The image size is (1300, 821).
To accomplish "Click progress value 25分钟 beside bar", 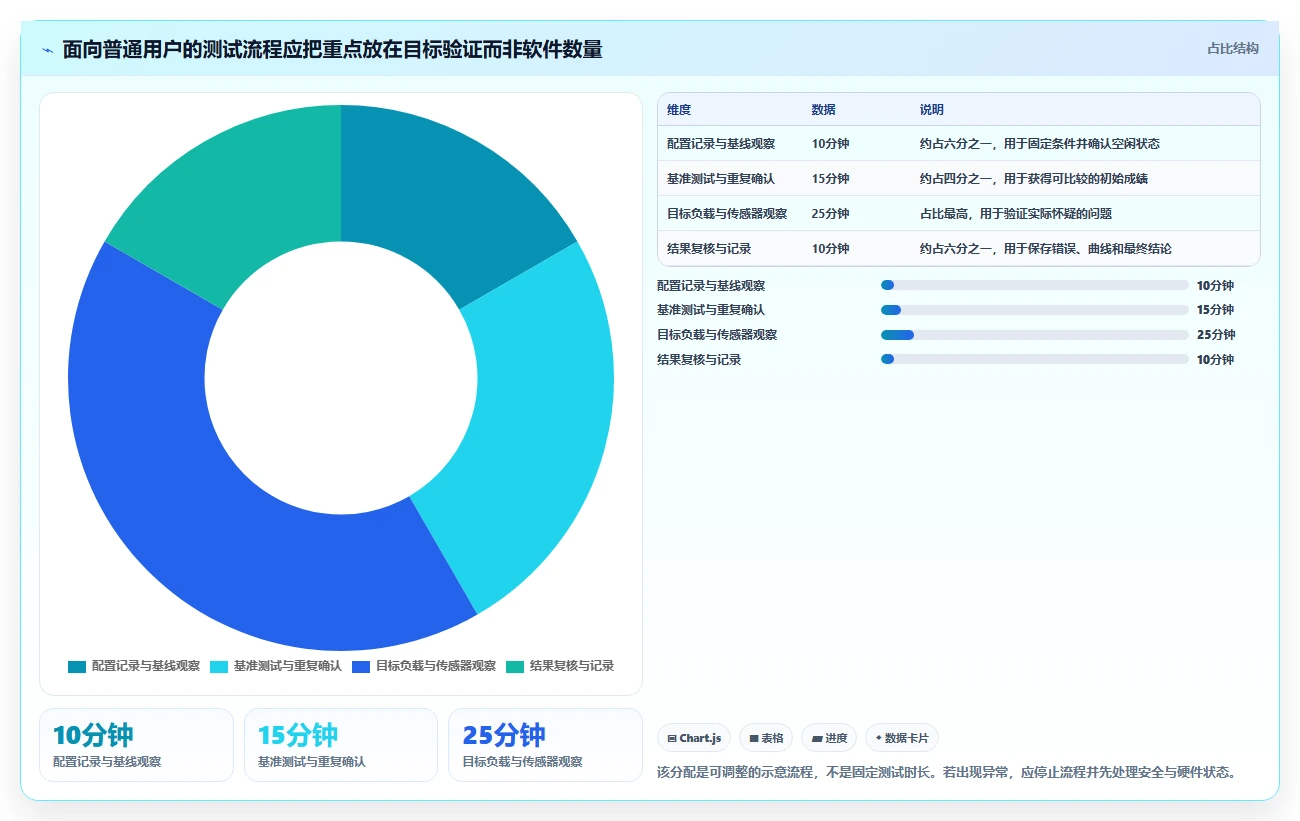I will (1216, 335).
